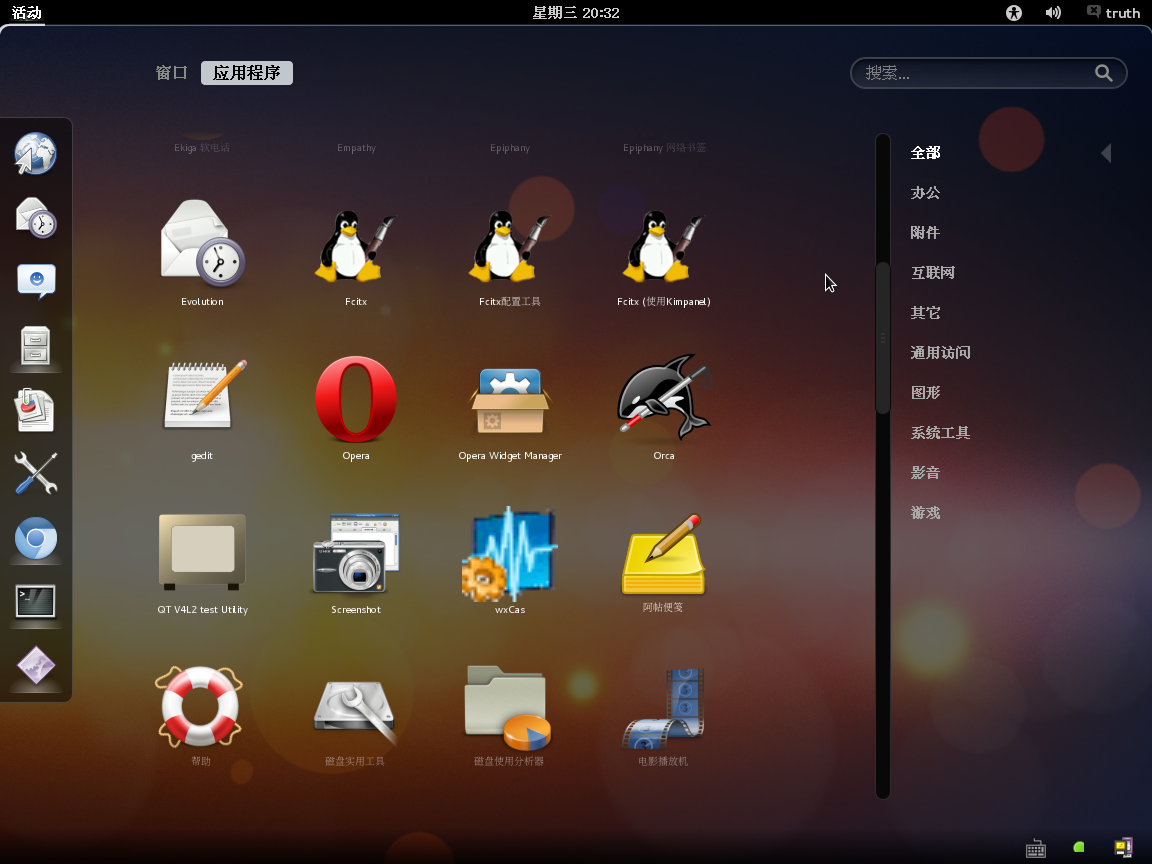Open web browser globe icon in dash

pyautogui.click(x=35, y=154)
